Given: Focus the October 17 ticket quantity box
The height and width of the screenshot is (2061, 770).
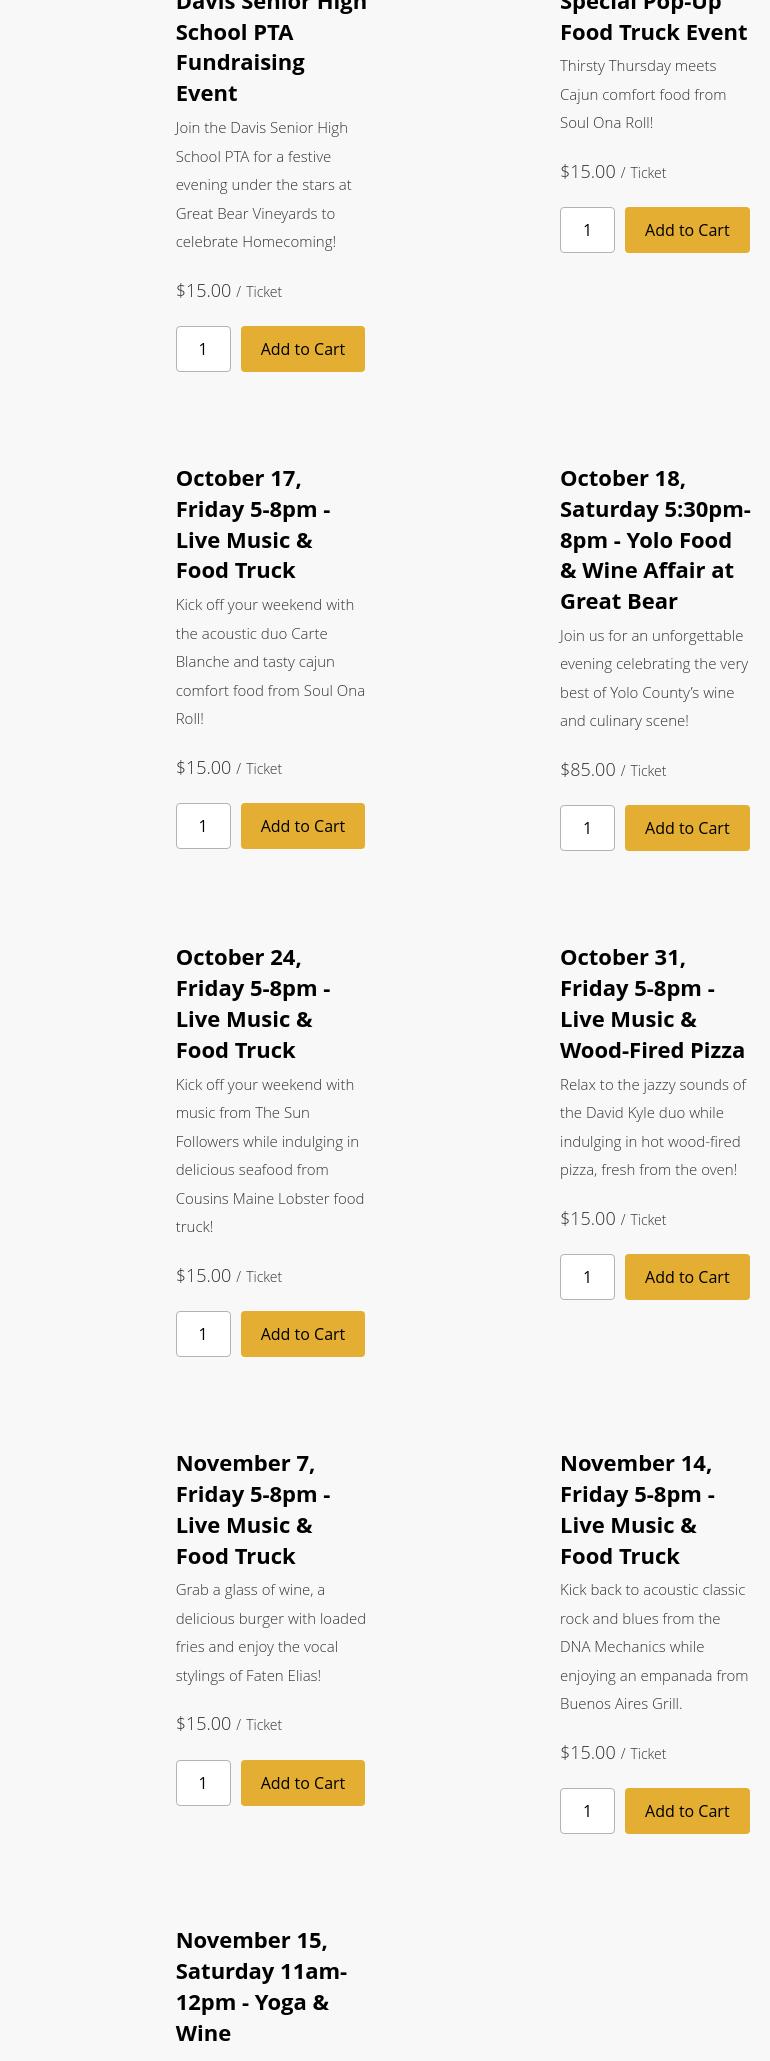Looking at the screenshot, I should (203, 826).
